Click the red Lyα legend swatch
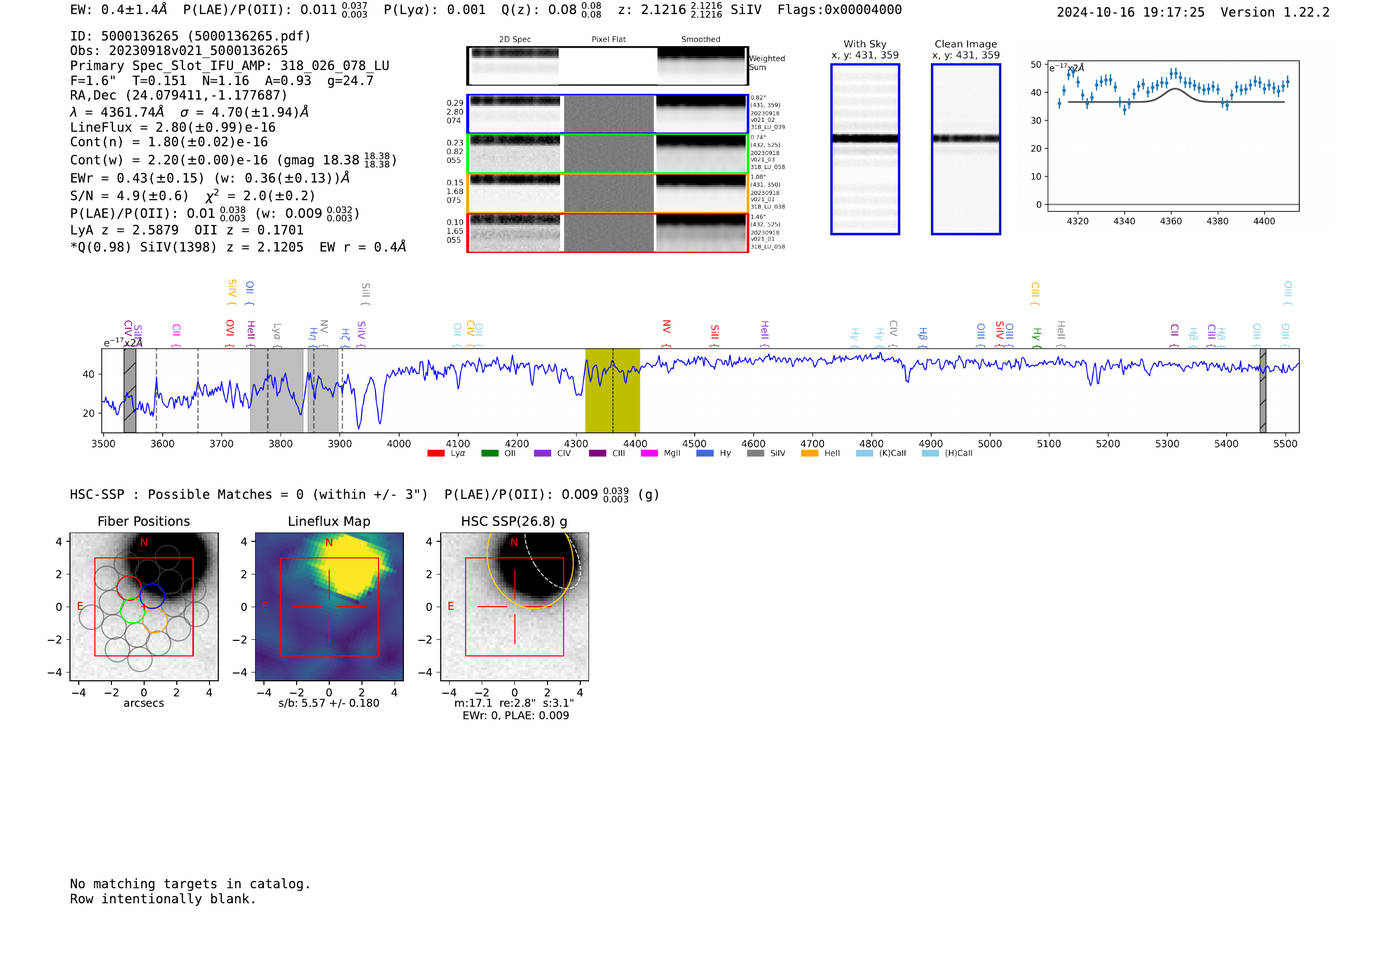 (435, 453)
